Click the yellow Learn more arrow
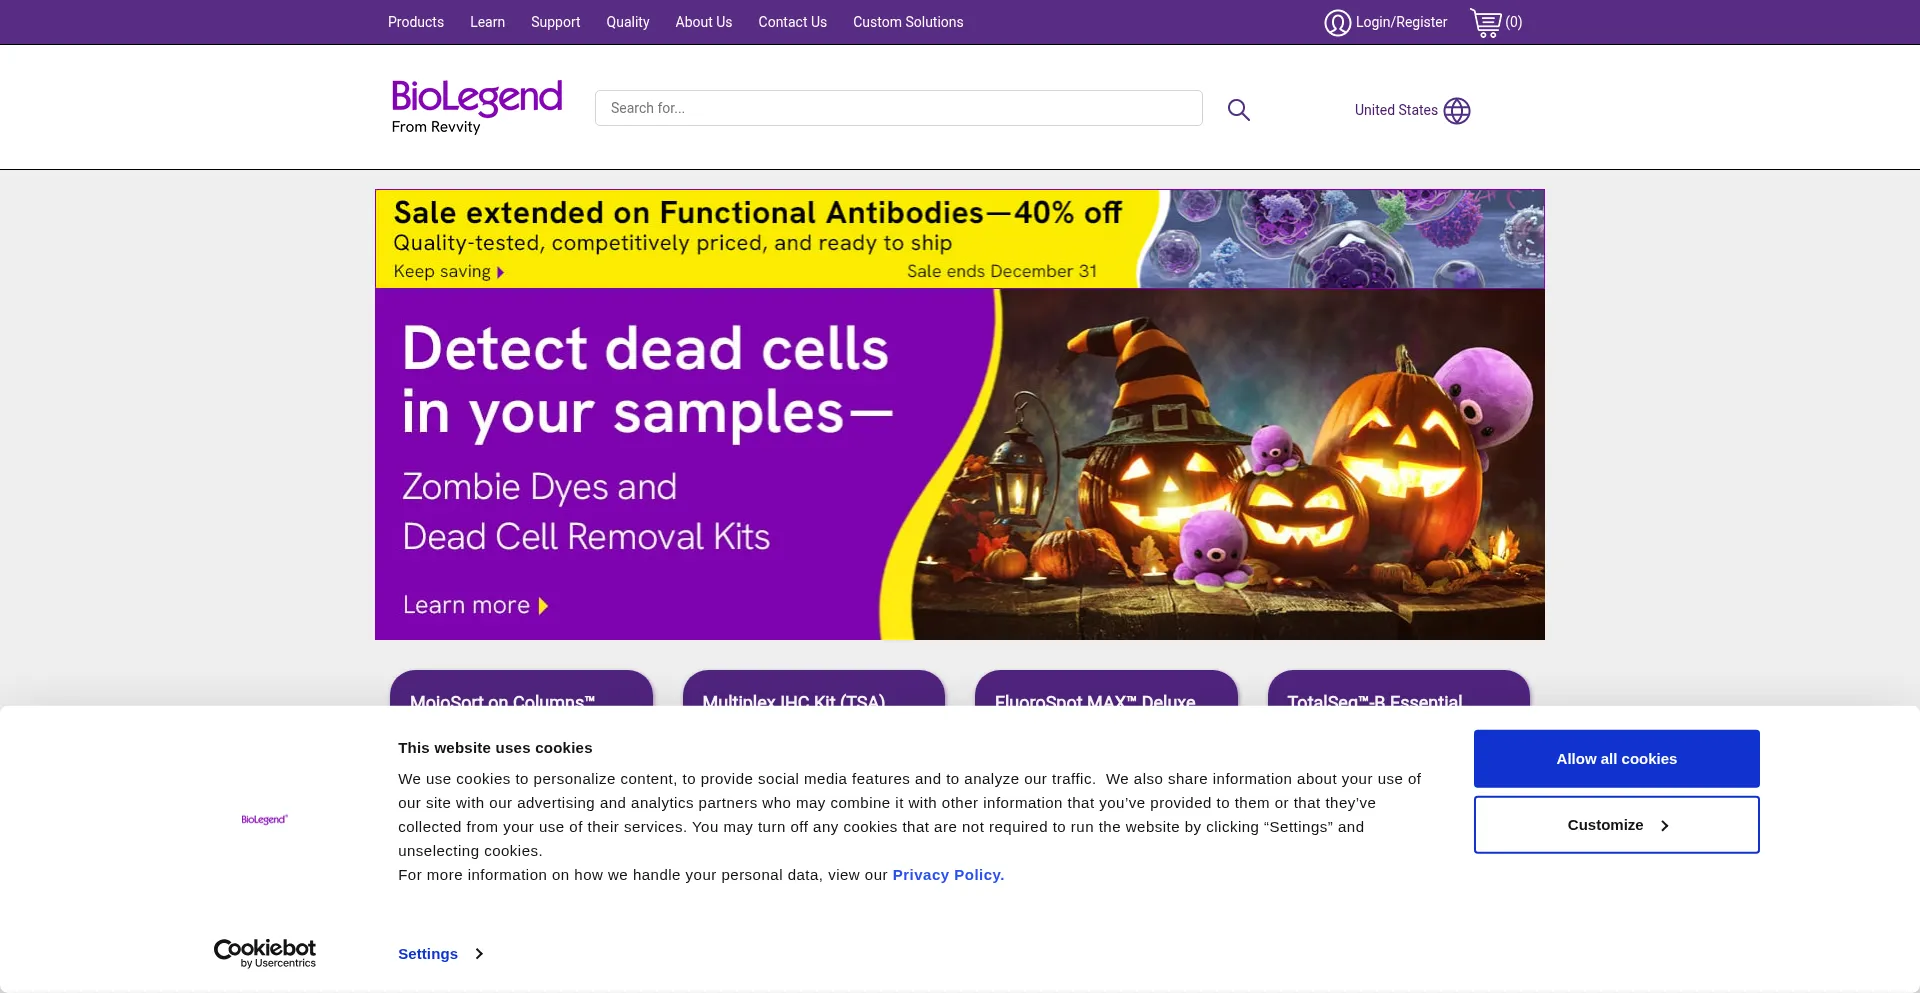Viewport: 1920px width, 993px height. pyautogui.click(x=543, y=606)
